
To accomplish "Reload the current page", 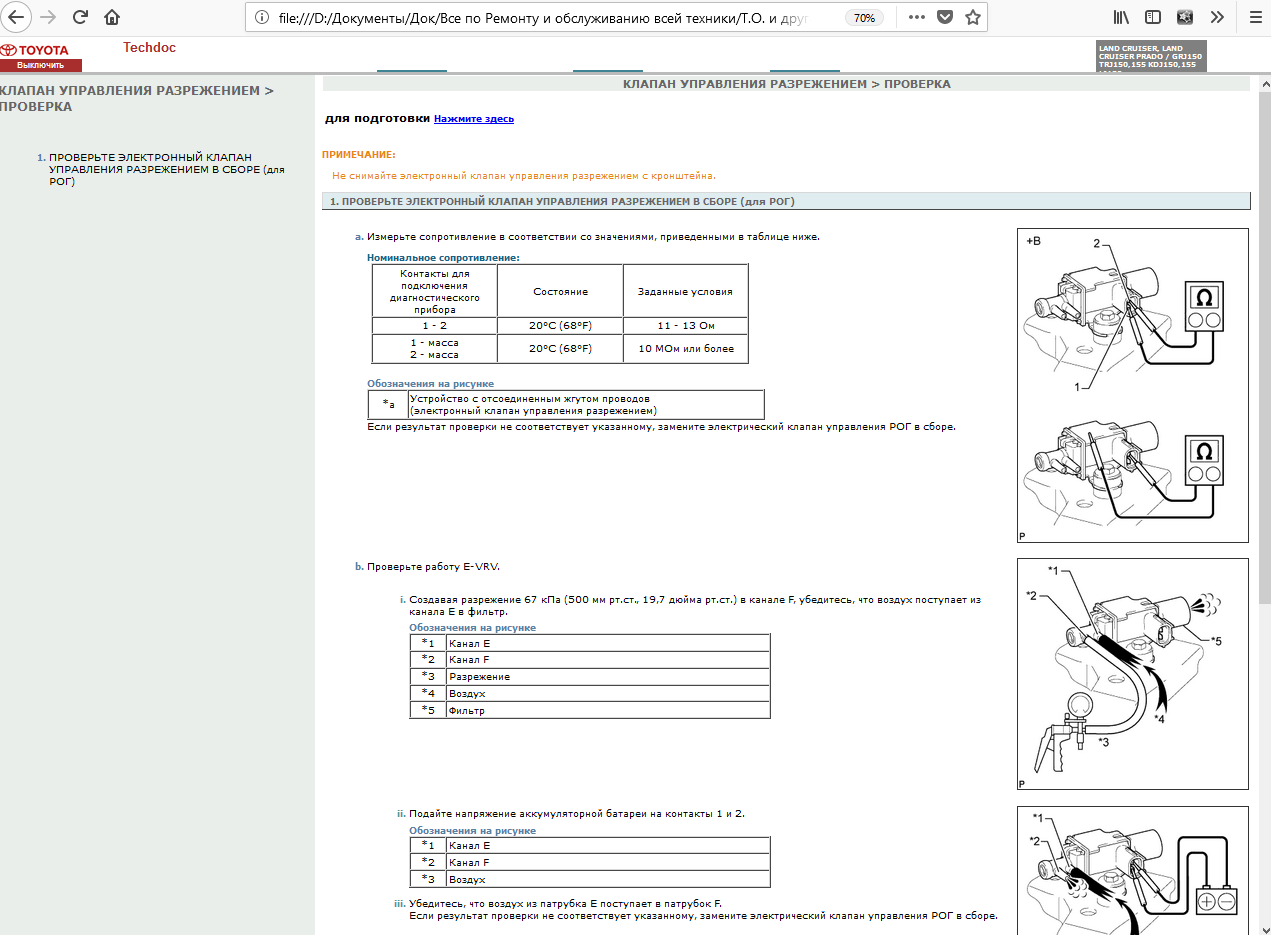I will (x=80, y=17).
